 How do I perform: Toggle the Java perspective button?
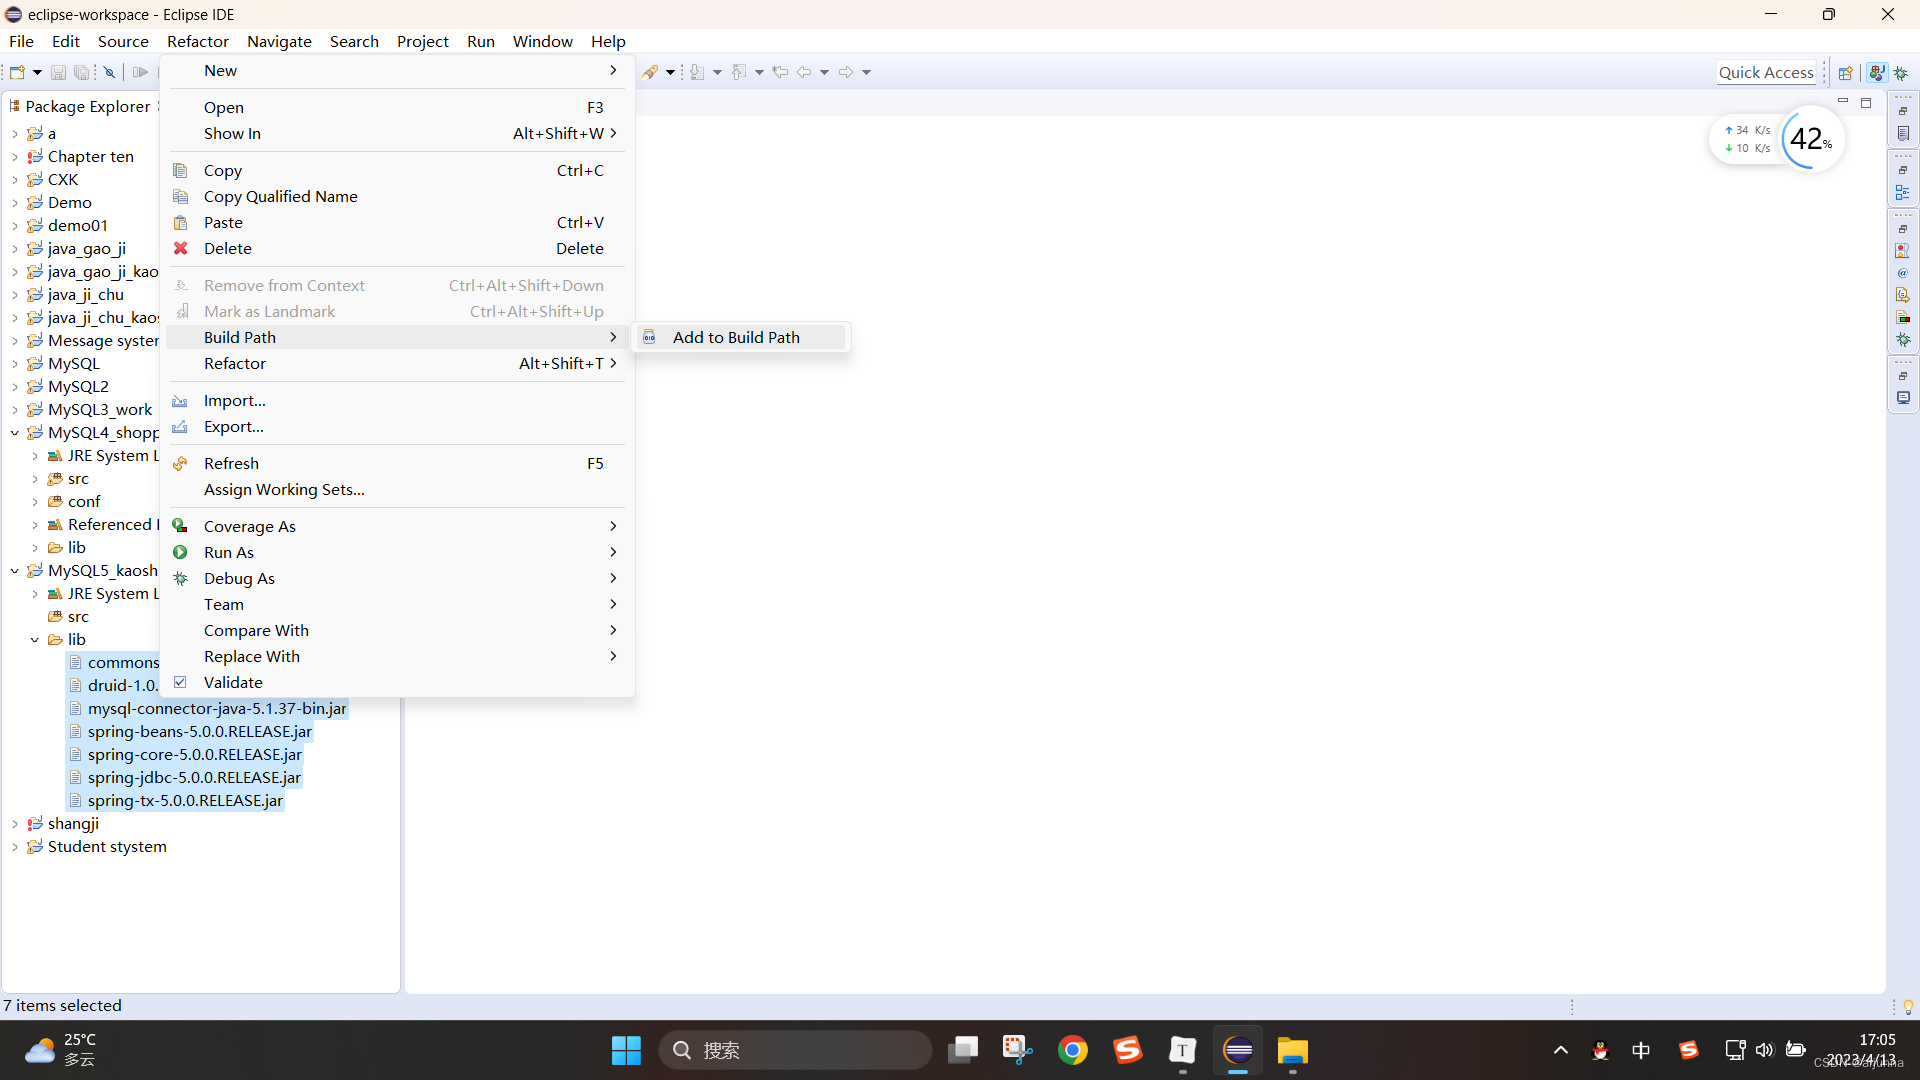1877,73
